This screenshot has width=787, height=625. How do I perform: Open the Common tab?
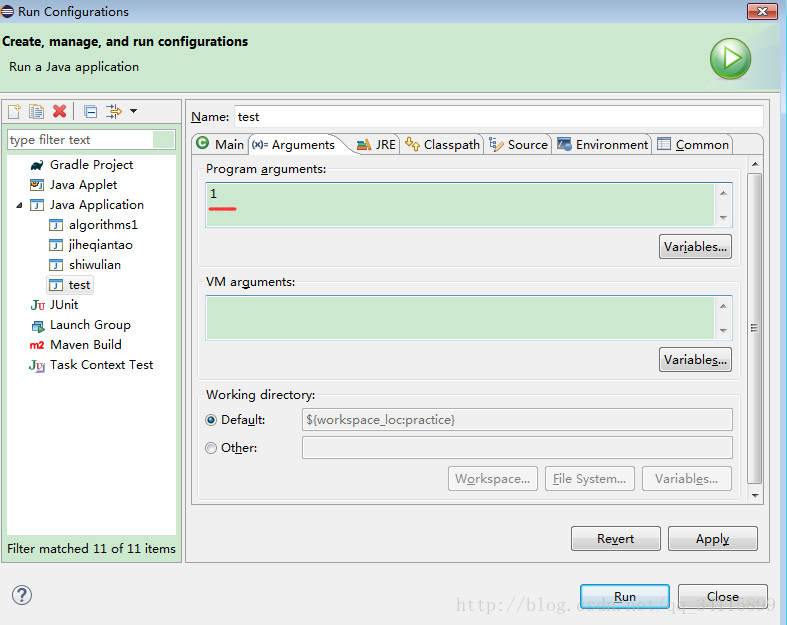coord(693,145)
